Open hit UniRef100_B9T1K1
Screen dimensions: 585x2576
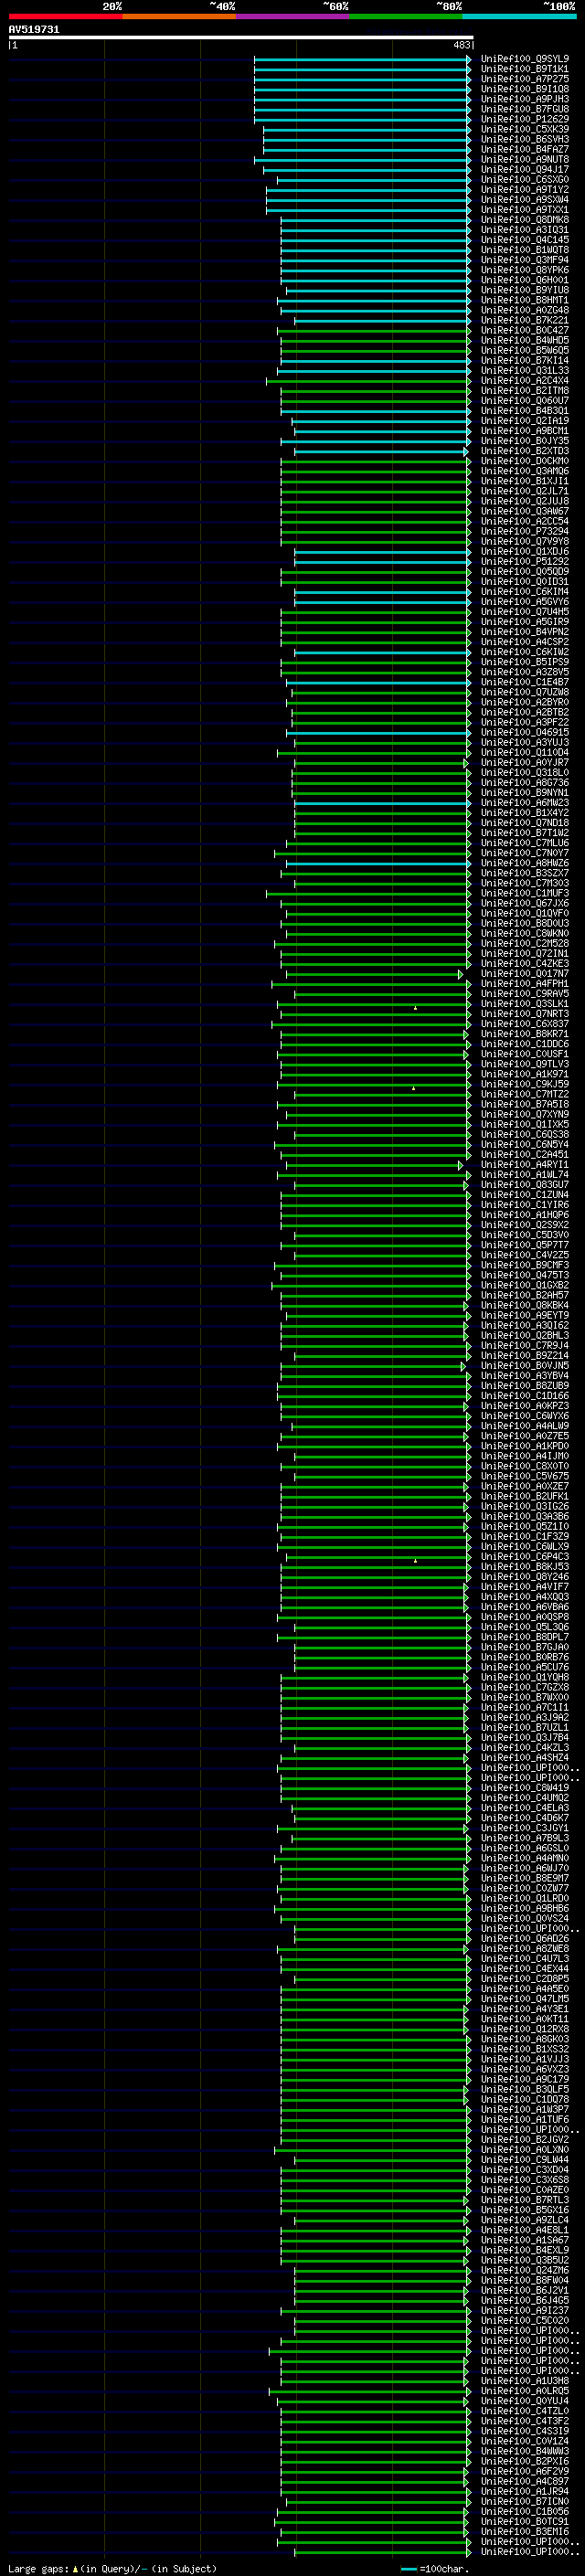tap(525, 69)
